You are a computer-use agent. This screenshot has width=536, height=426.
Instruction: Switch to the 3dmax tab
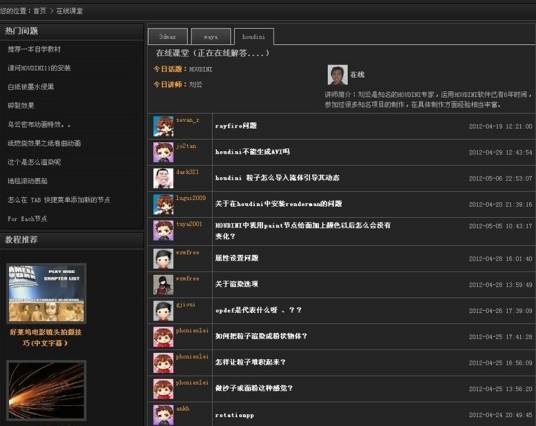[168, 37]
